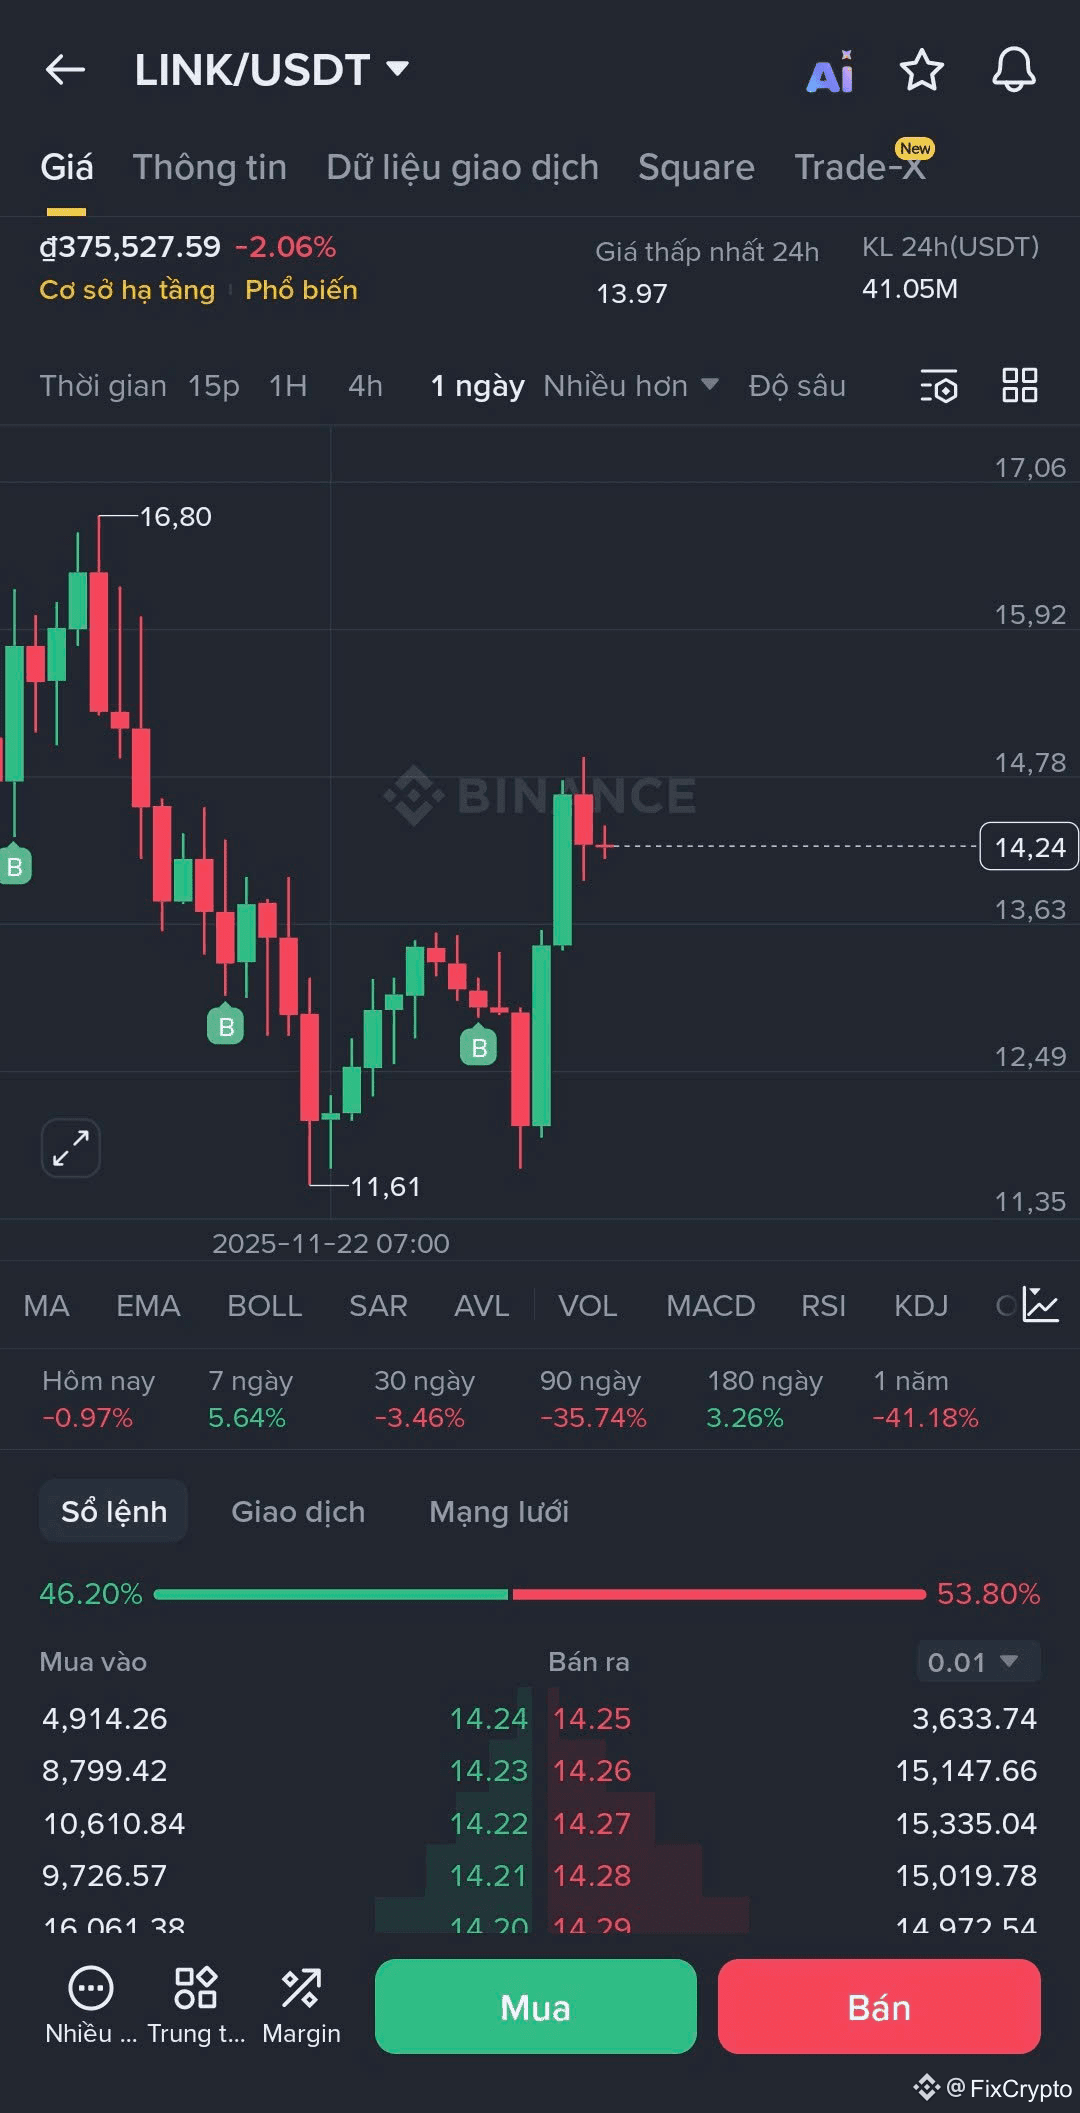This screenshot has height=2113, width=1080.
Task: Select bid price 14.23
Action: click(x=489, y=1770)
